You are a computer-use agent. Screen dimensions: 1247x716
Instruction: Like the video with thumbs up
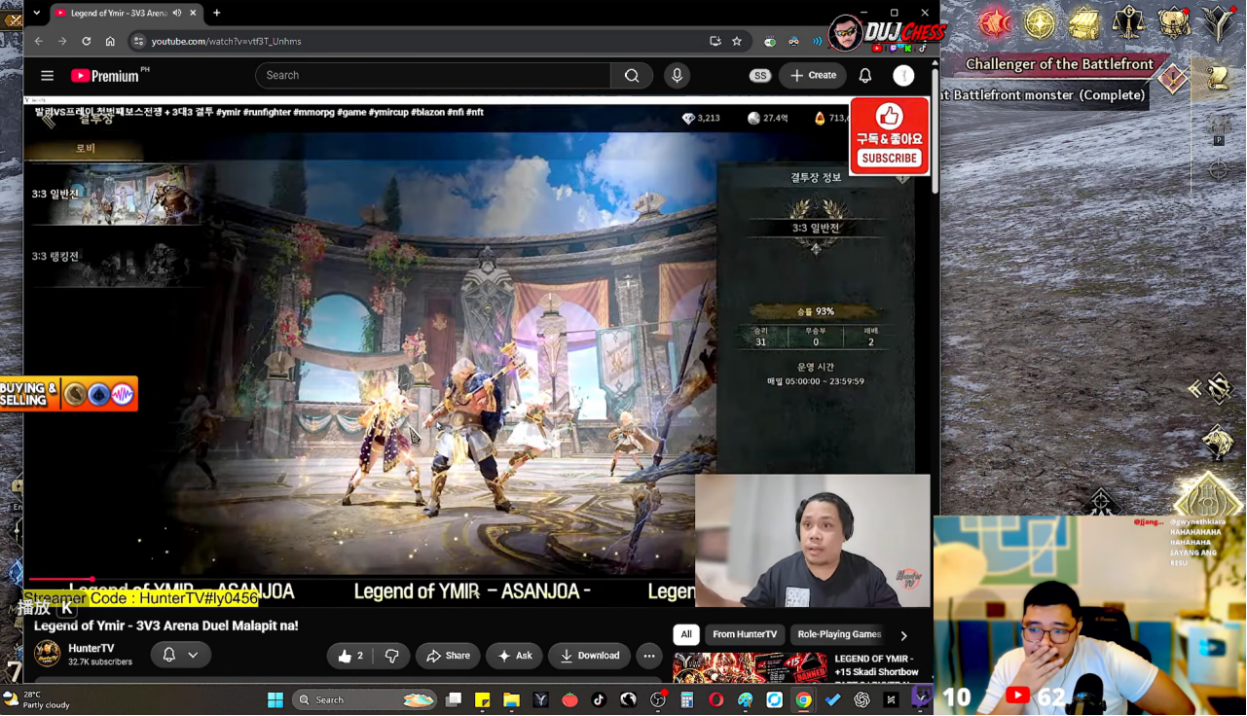(x=351, y=656)
